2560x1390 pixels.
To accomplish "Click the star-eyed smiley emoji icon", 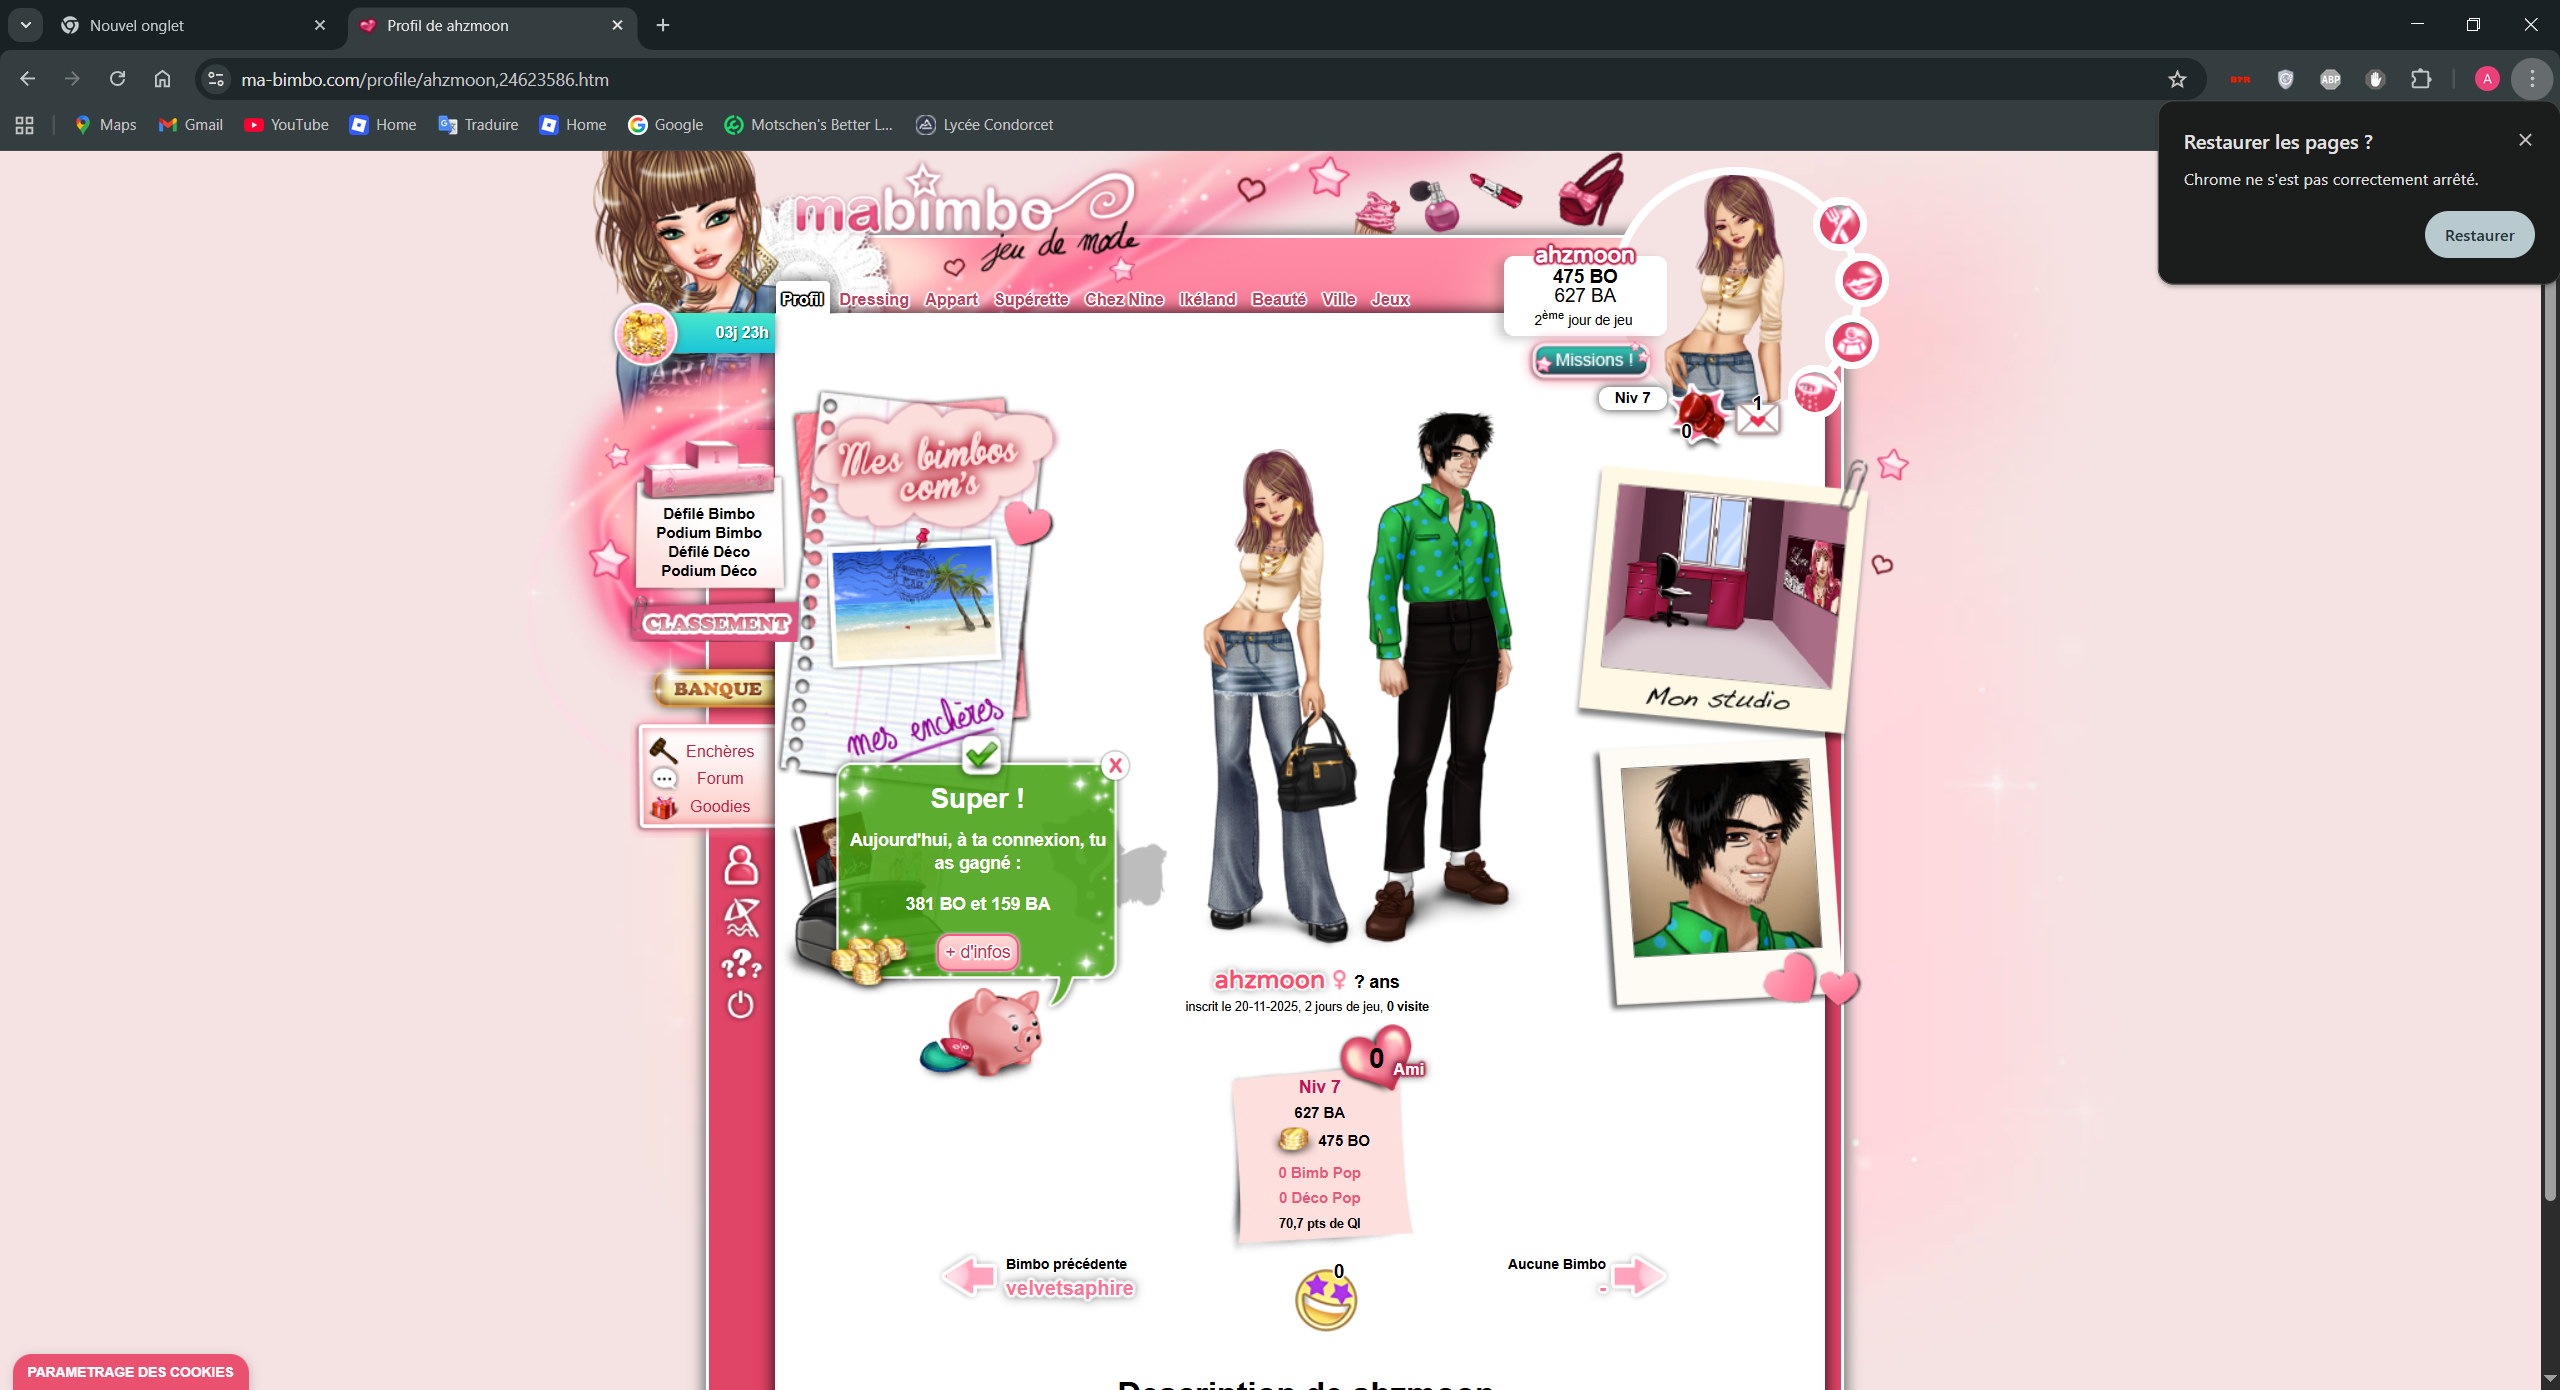I will [1325, 1300].
